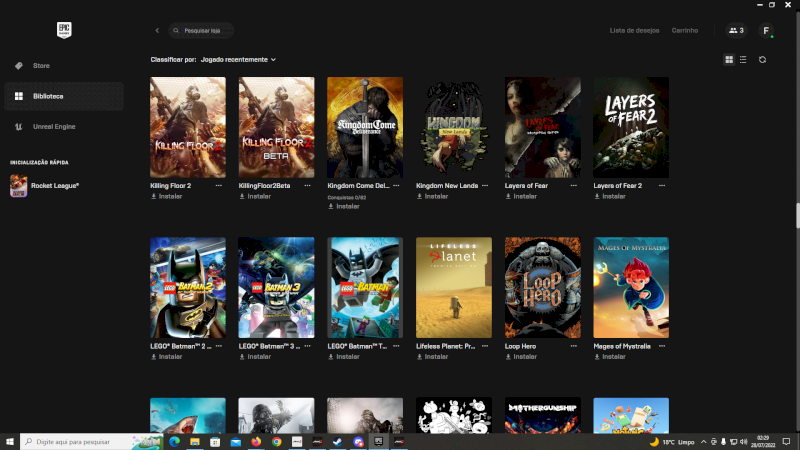The width and height of the screenshot is (800, 450).
Task: Click the Epic Games logo
Action: tap(64, 31)
